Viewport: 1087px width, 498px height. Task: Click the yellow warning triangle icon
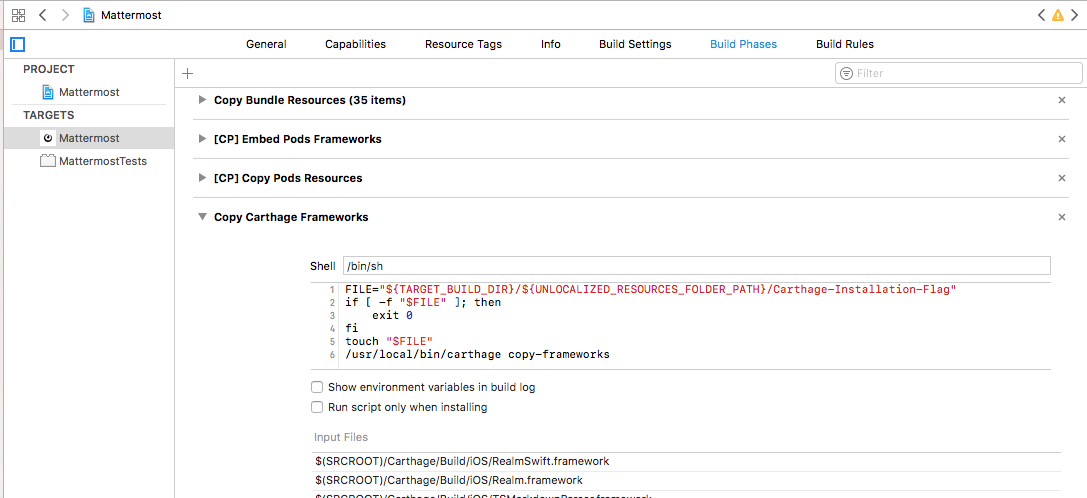pos(1058,15)
